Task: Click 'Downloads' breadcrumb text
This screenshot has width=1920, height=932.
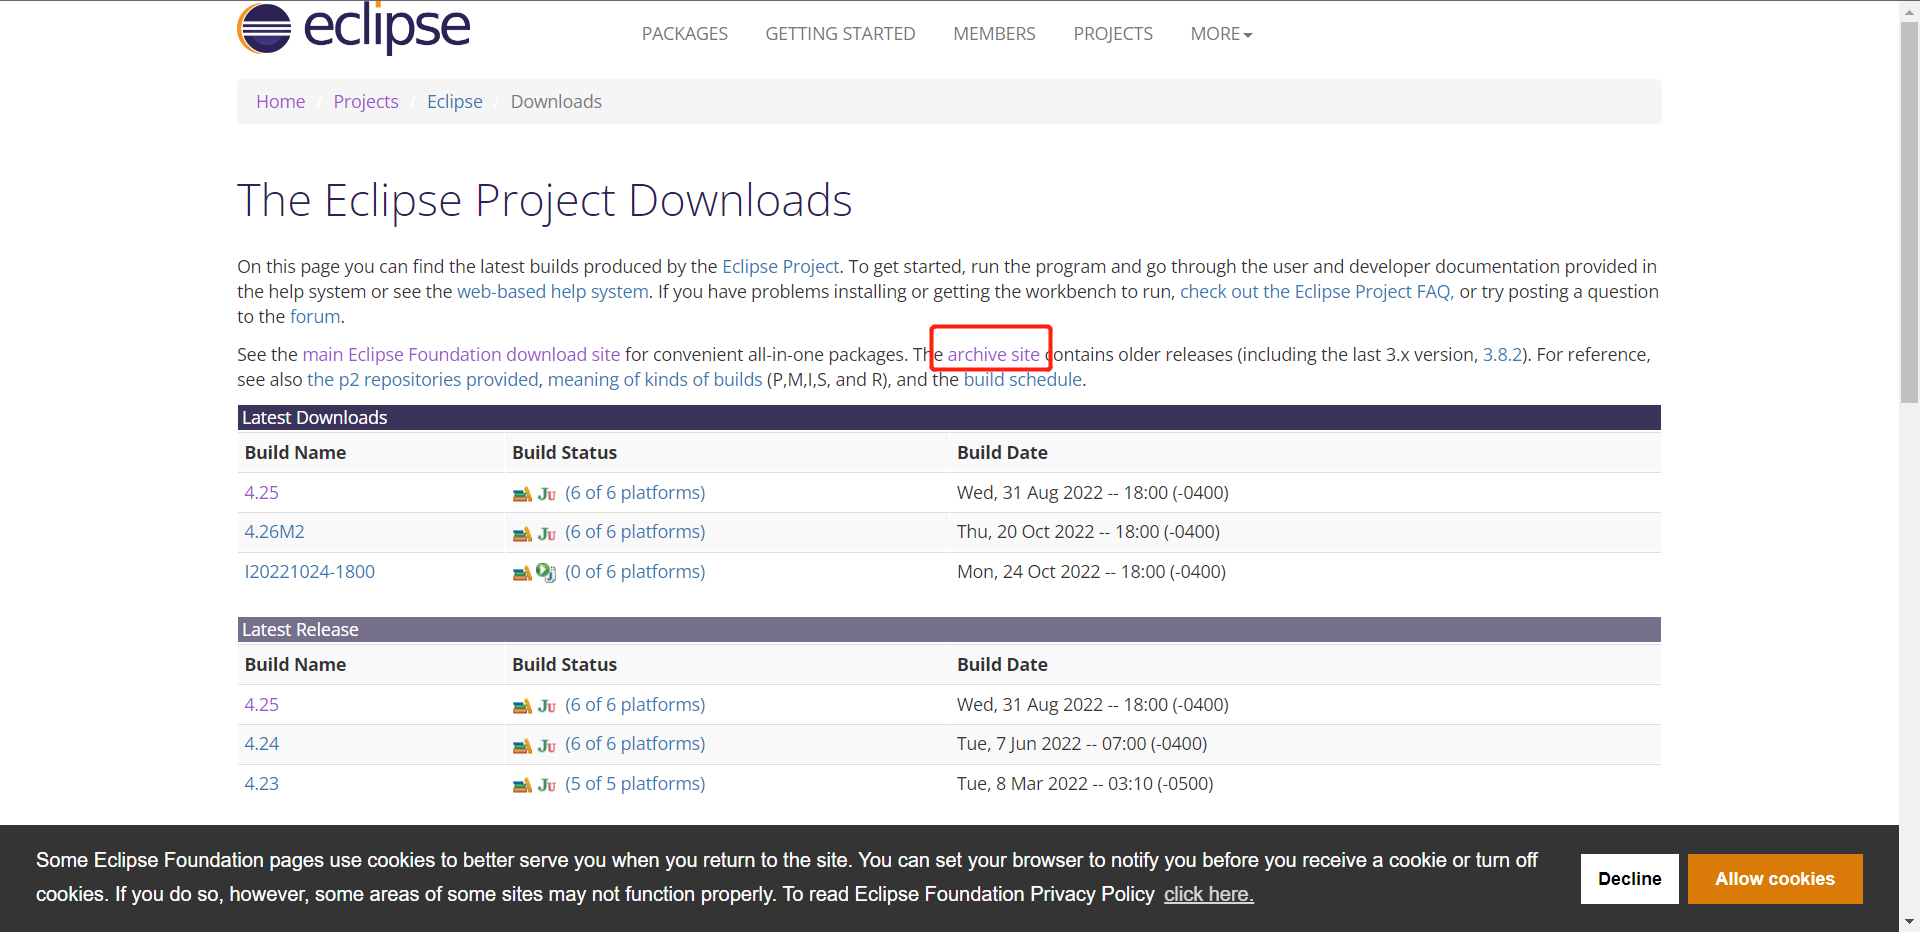Action: (556, 102)
